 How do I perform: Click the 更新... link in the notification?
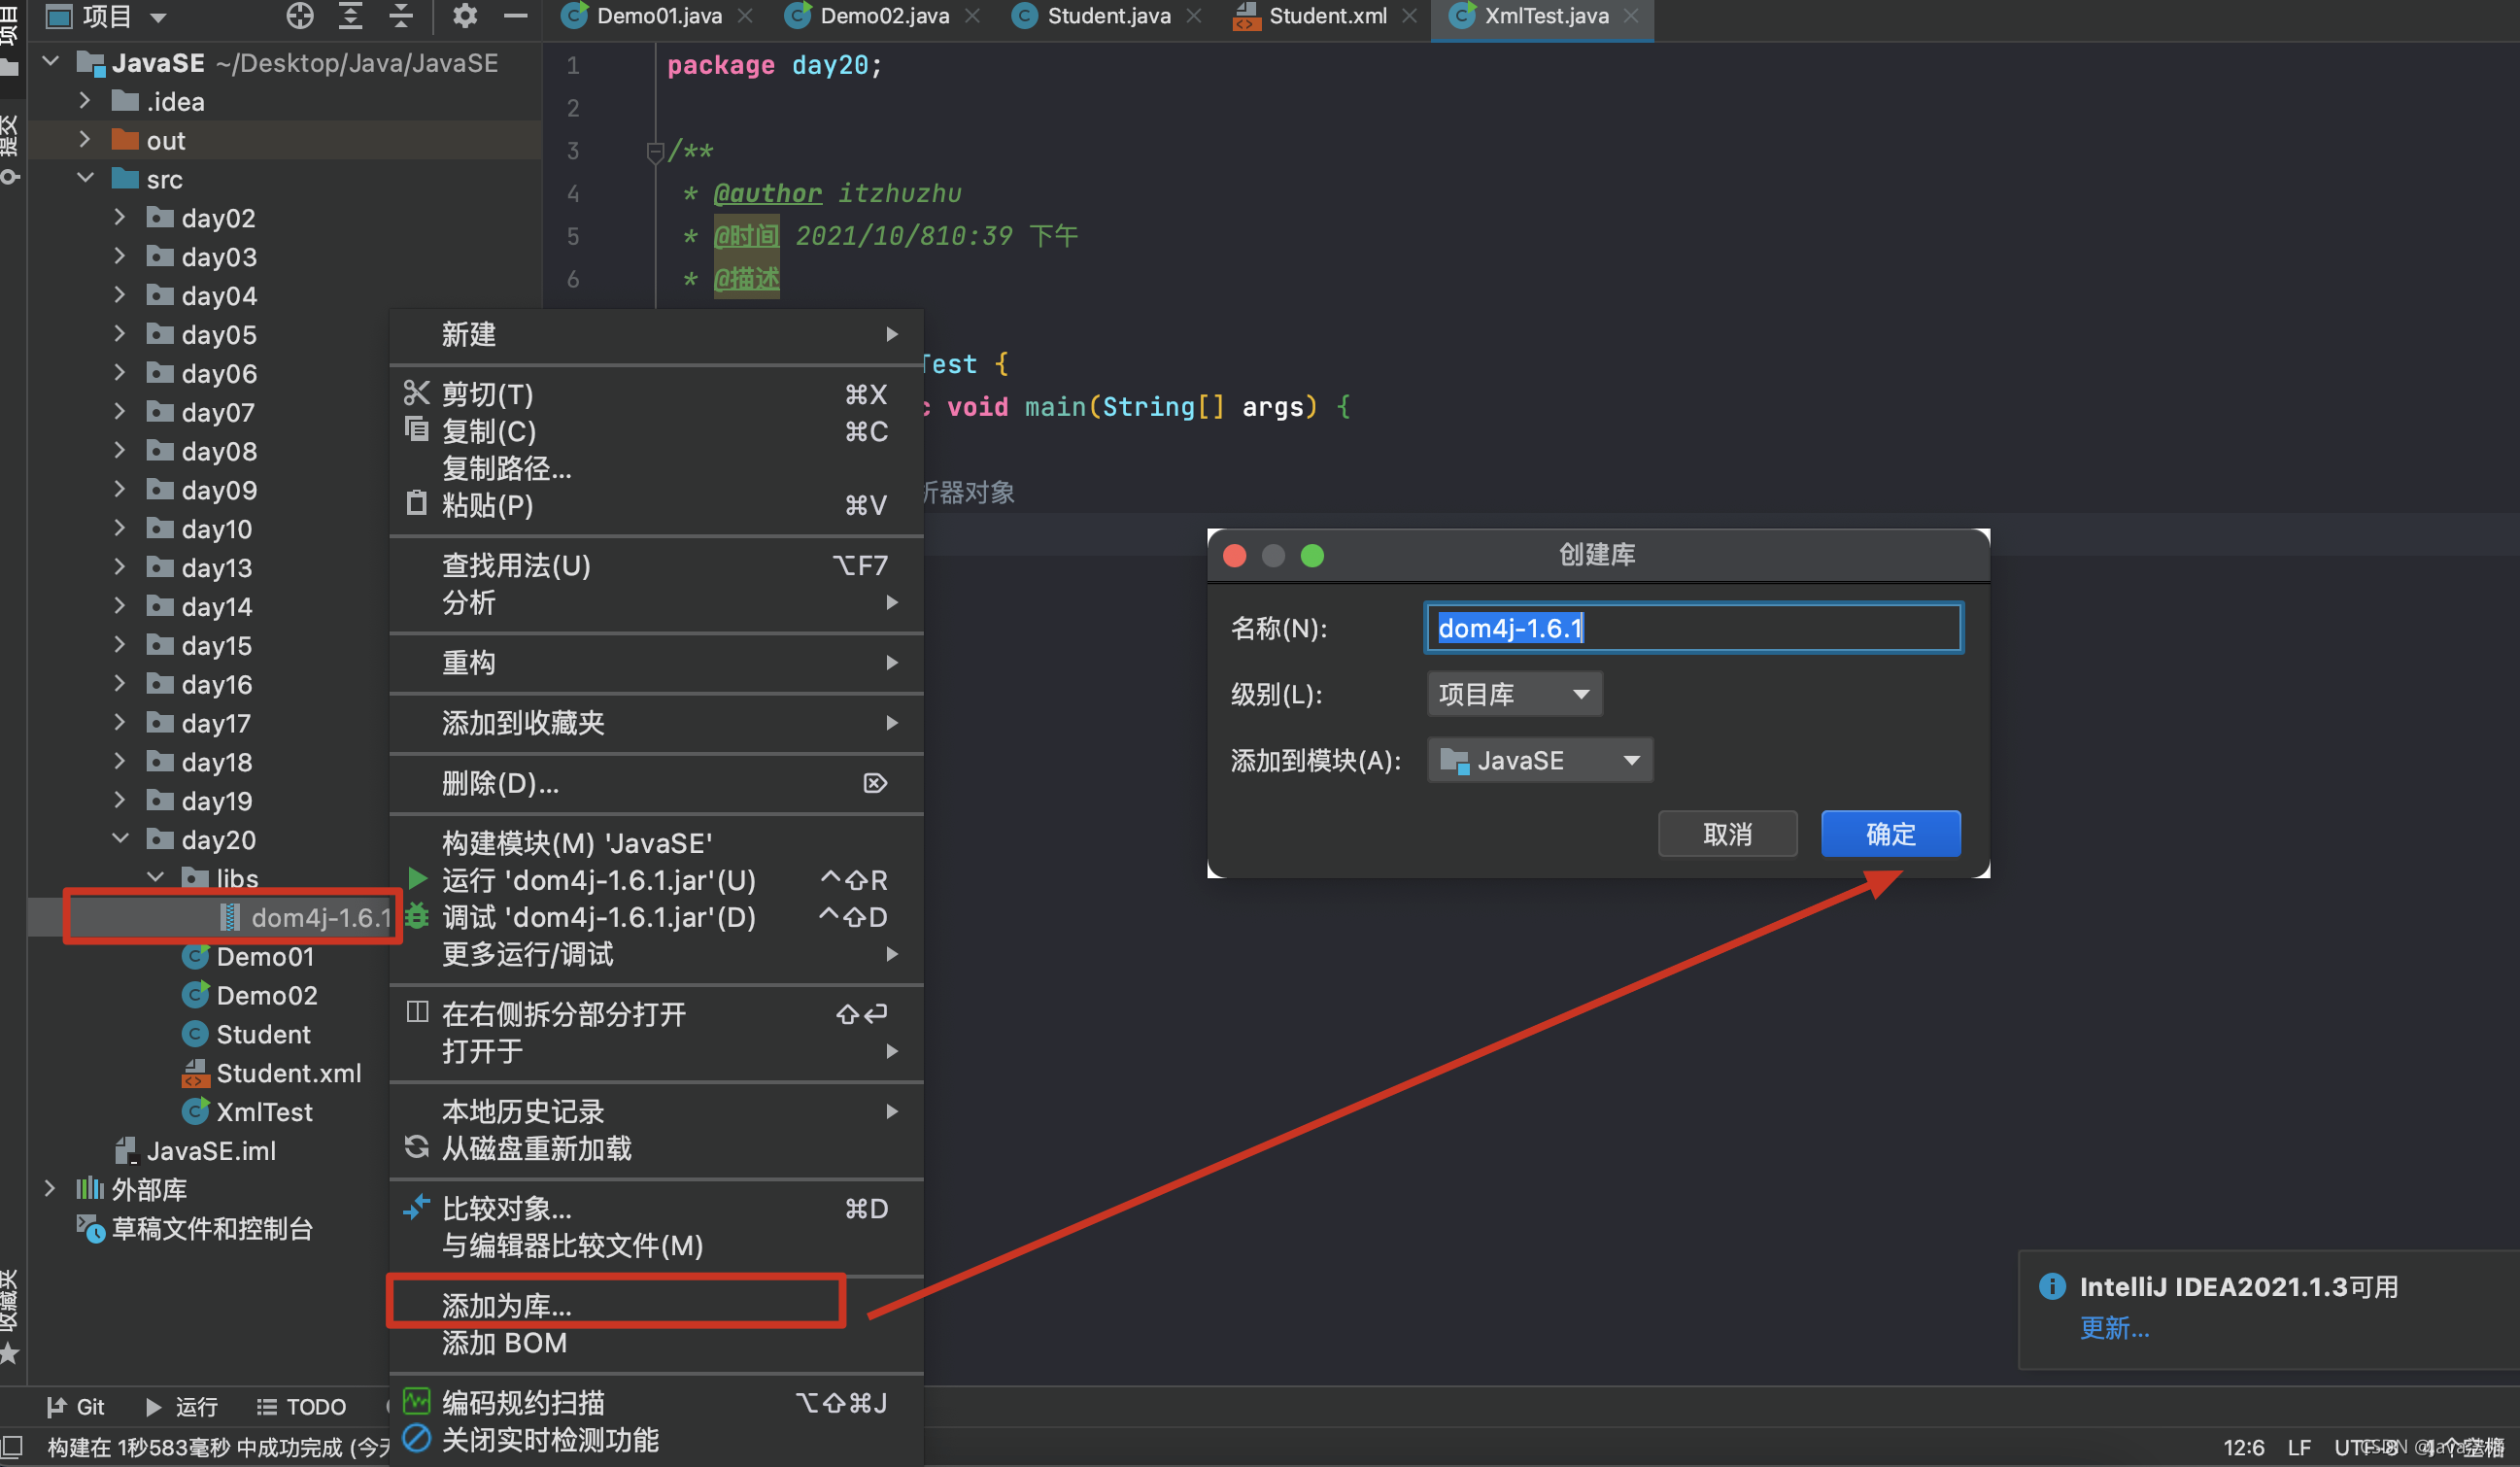2114,1327
